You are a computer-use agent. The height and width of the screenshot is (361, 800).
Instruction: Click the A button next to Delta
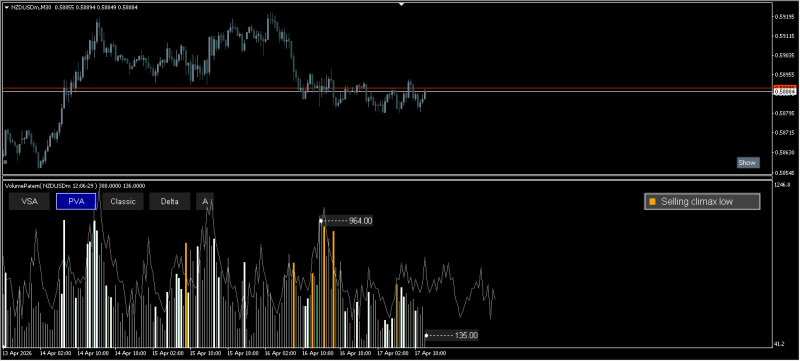205,201
